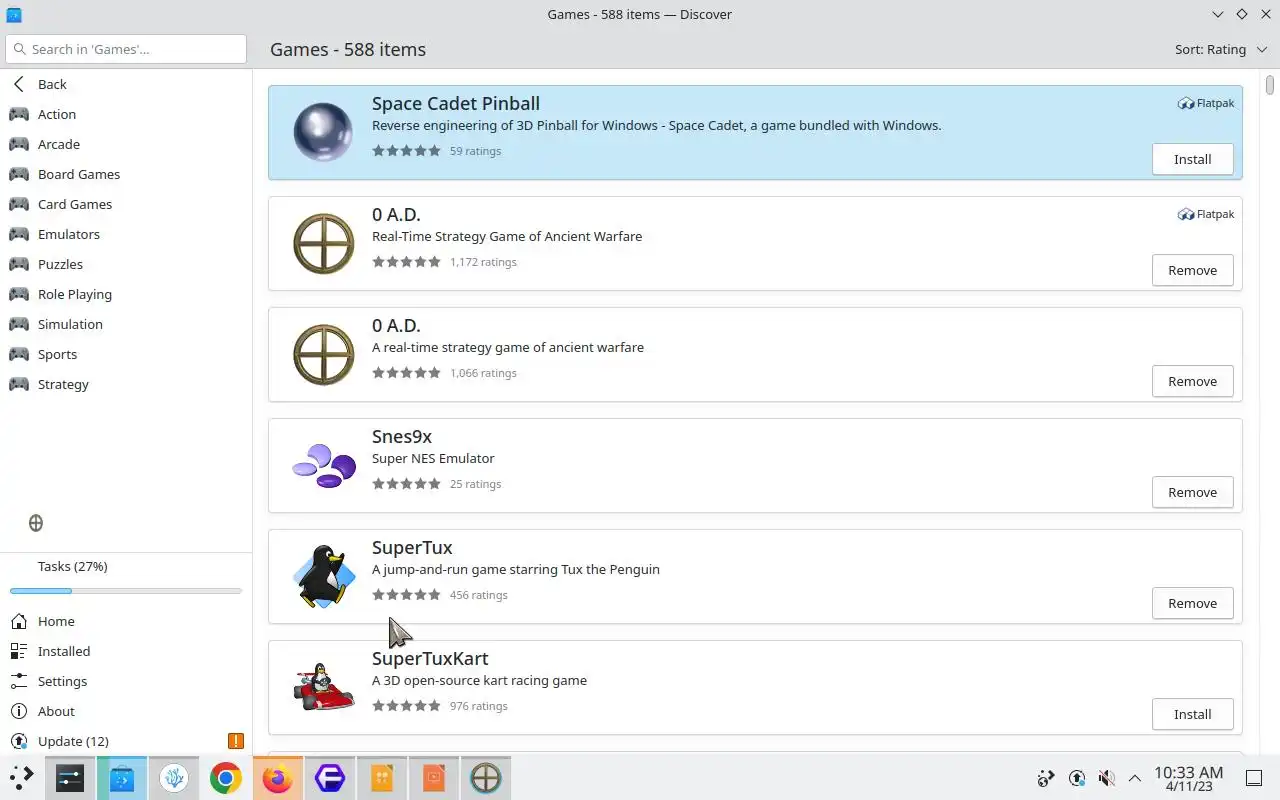The height and width of the screenshot is (800, 1280).
Task: Open the KDE application launcher
Action: [22, 777]
